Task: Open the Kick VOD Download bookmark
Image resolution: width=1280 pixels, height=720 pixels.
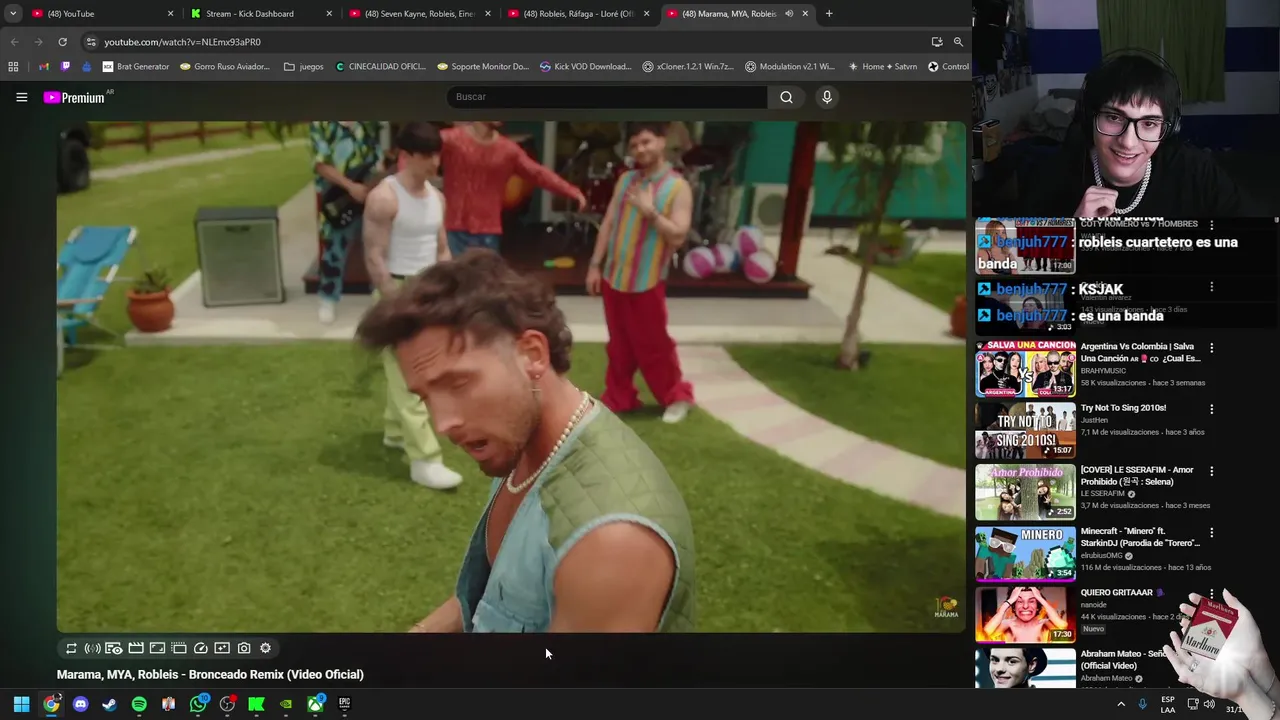Action: coord(586,67)
